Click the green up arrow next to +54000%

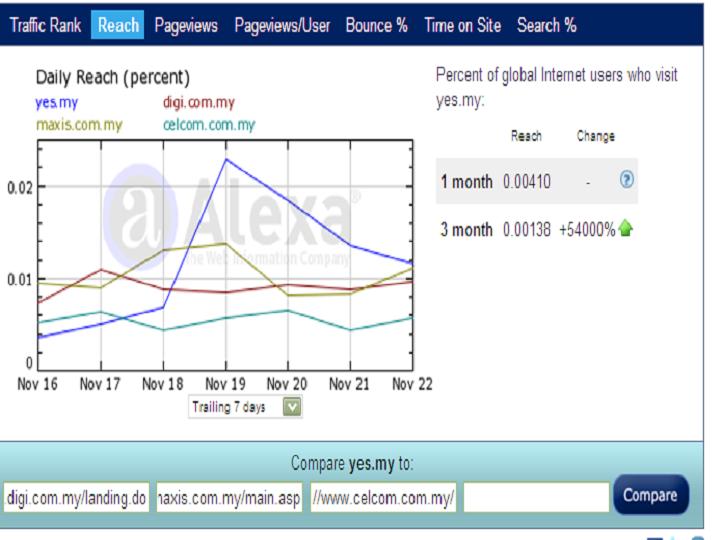click(625, 228)
